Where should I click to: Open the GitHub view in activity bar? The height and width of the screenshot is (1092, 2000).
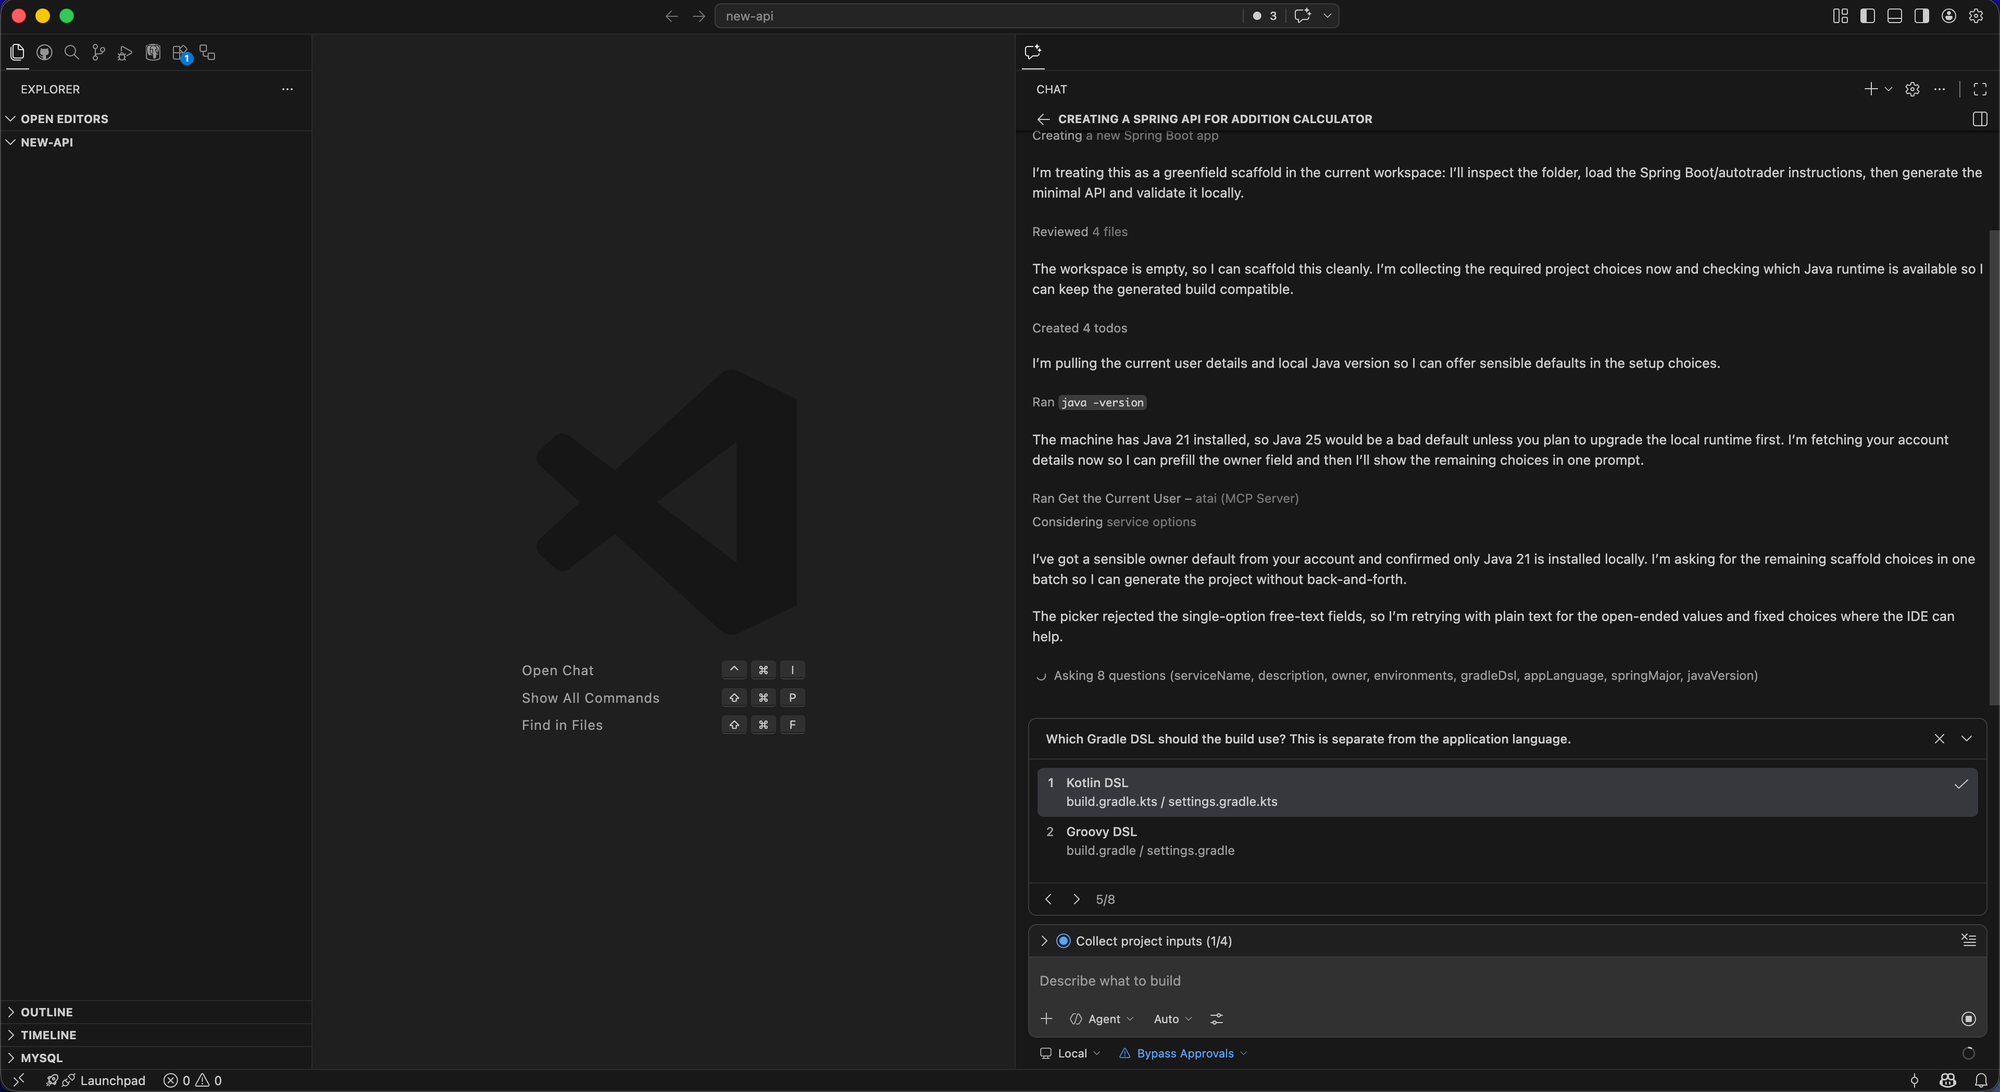click(44, 53)
